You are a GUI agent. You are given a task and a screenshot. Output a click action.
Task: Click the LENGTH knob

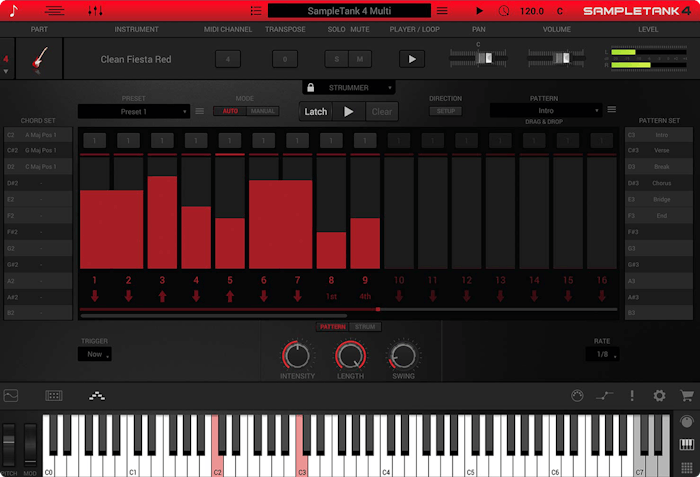point(350,356)
